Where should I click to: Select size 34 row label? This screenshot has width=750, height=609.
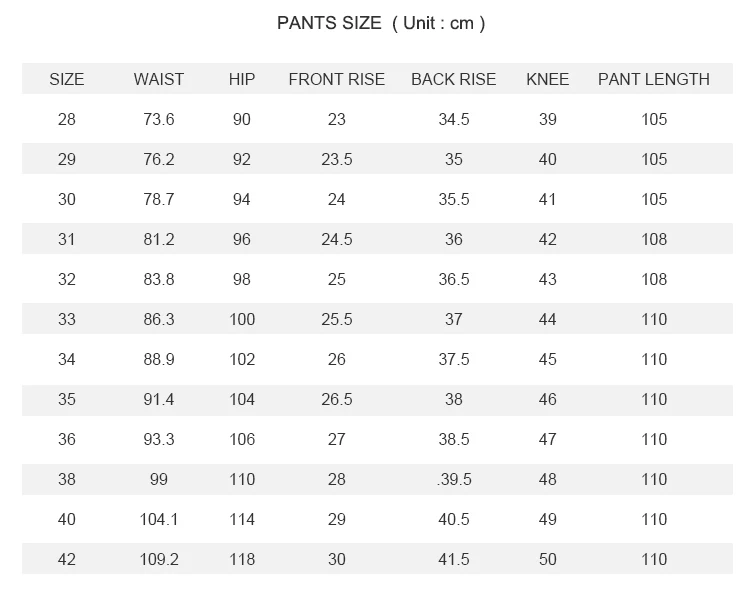(66, 359)
